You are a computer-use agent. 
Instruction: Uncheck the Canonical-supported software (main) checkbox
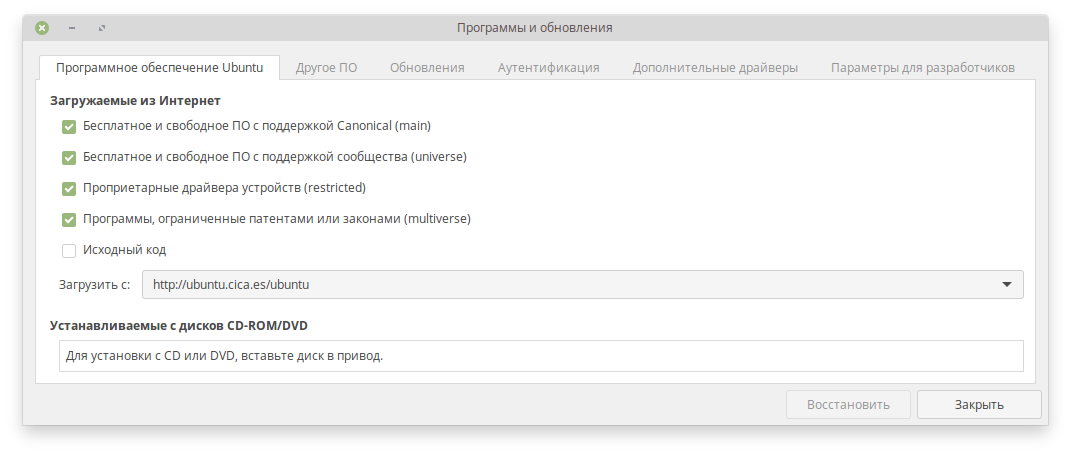69,127
